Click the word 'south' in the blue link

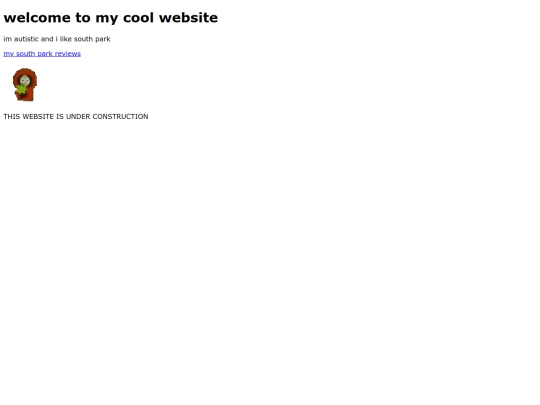click(x=26, y=54)
